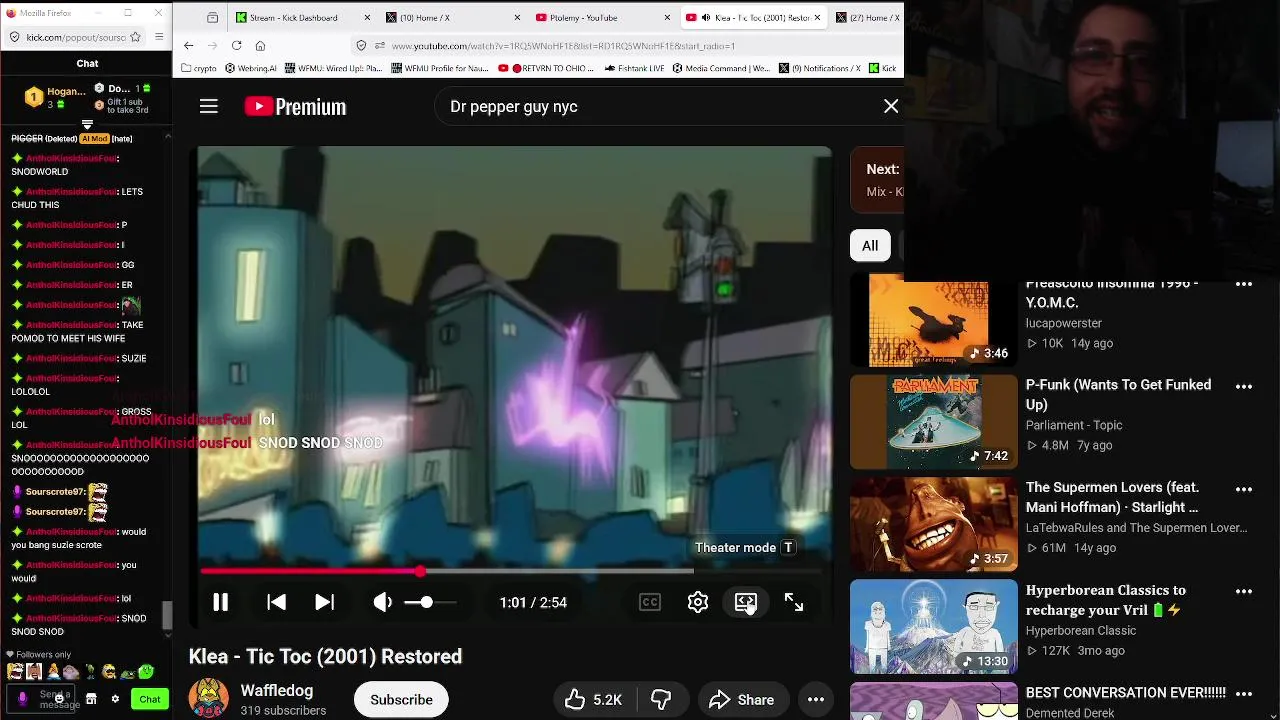This screenshot has width=1280, height=720.
Task: Dislike the video
Action: [x=661, y=700]
